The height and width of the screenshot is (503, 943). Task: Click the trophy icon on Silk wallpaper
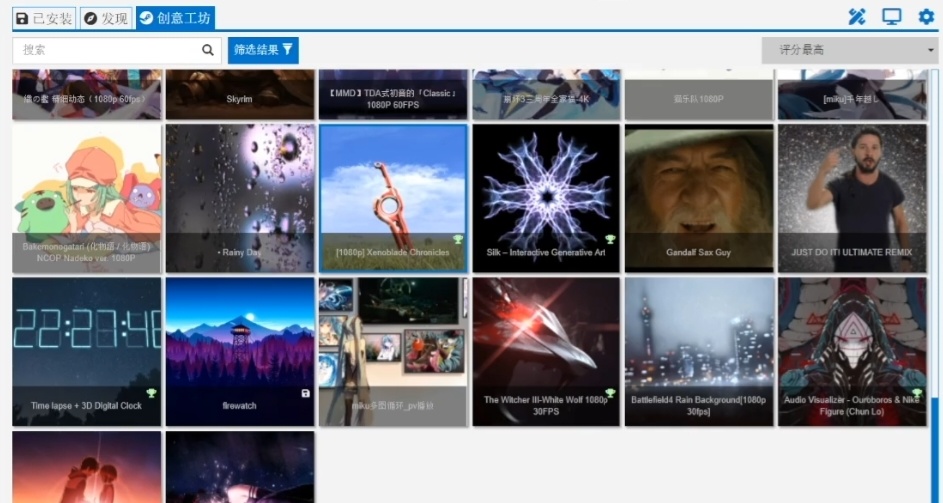point(610,239)
